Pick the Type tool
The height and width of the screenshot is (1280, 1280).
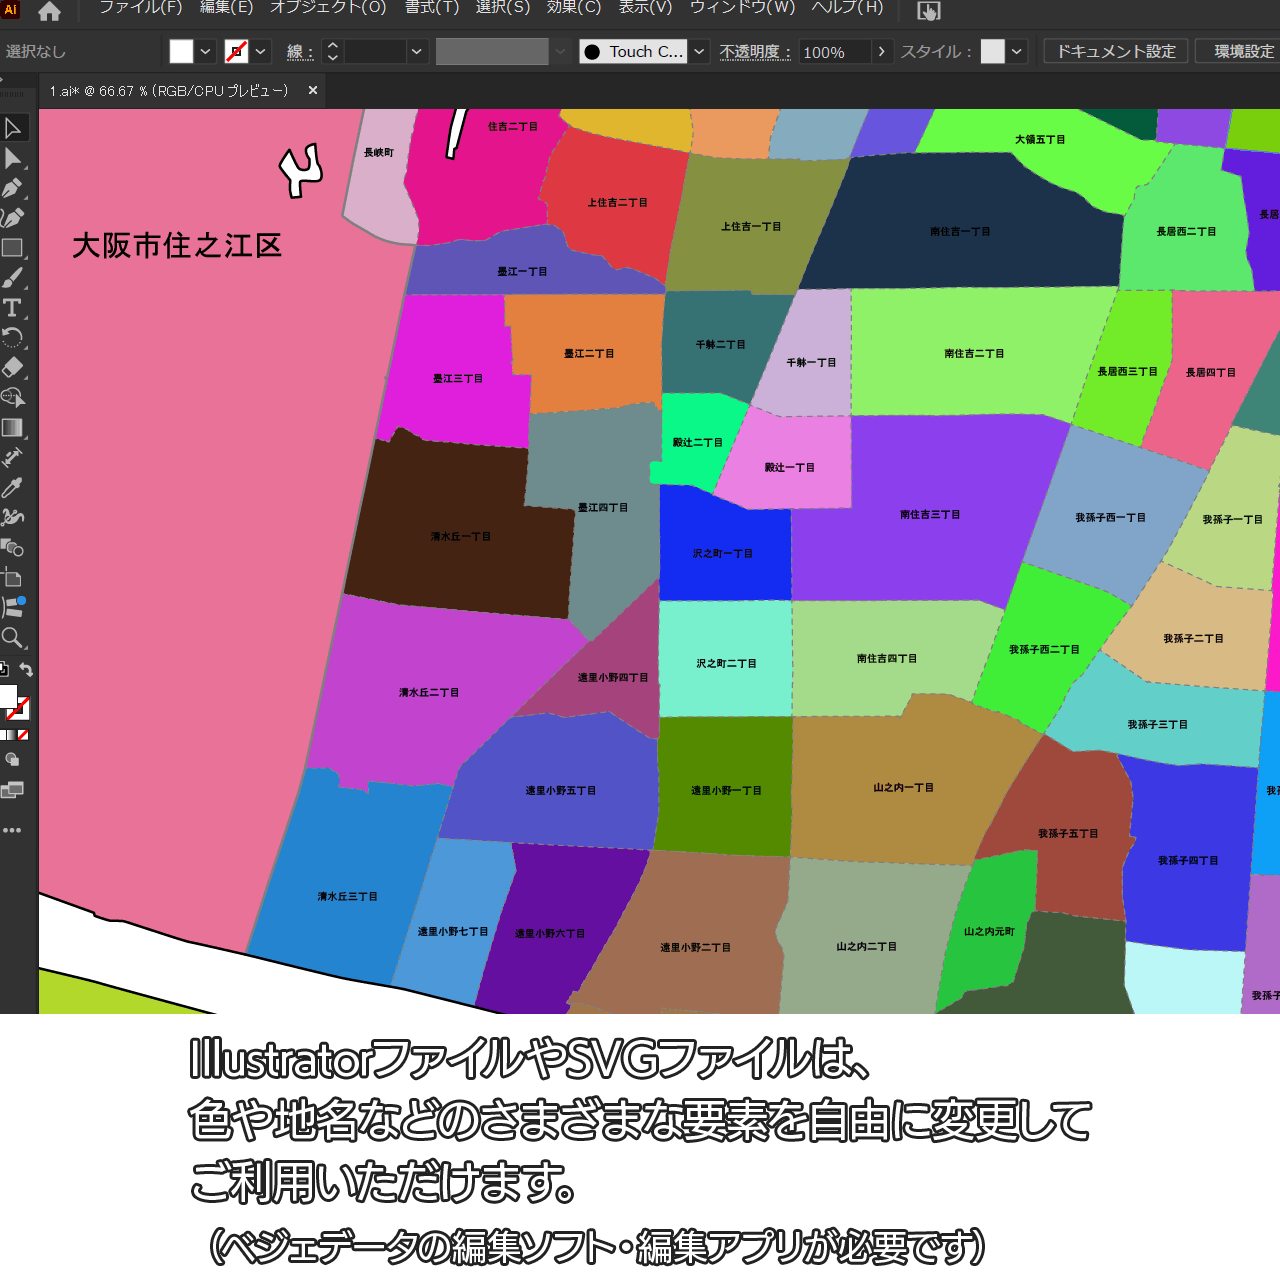(x=13, y=308)
